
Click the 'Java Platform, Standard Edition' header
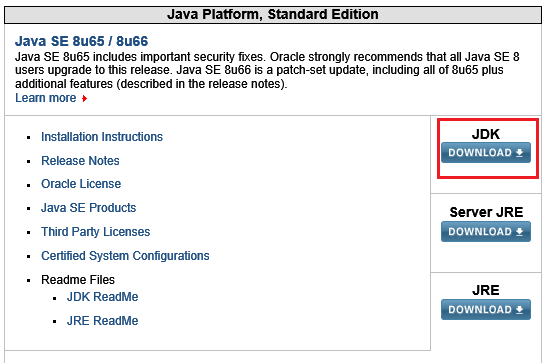[273, 15]
